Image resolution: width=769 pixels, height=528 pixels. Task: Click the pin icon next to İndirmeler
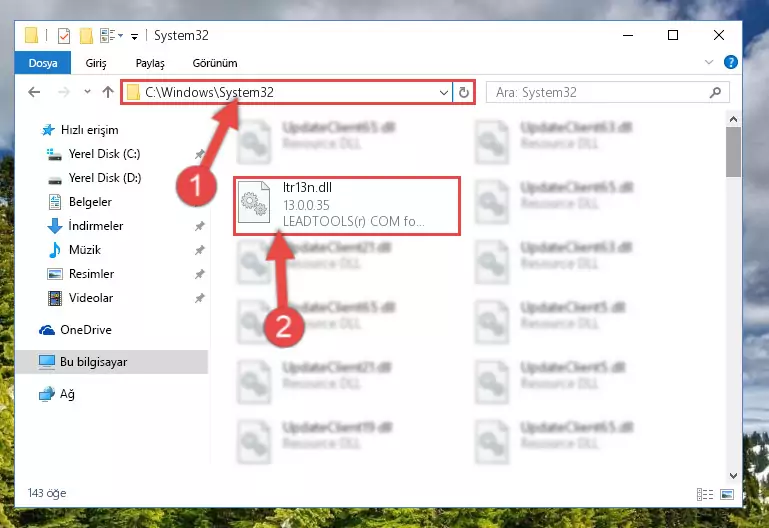(199, 226)
